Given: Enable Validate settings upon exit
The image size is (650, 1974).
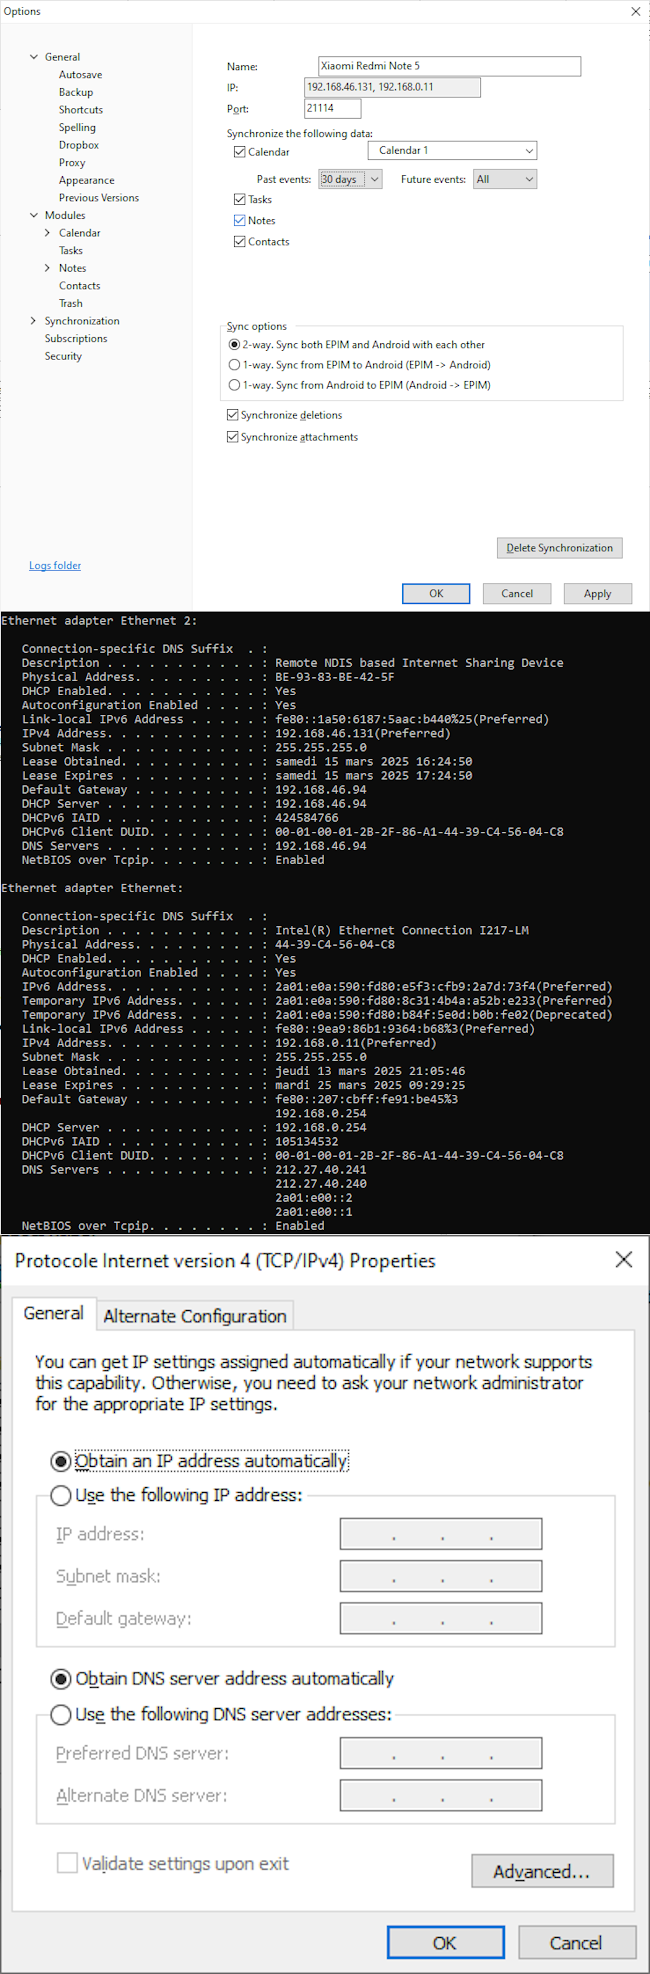Looking at the screenshot, I should click(x=67, y=1862).
